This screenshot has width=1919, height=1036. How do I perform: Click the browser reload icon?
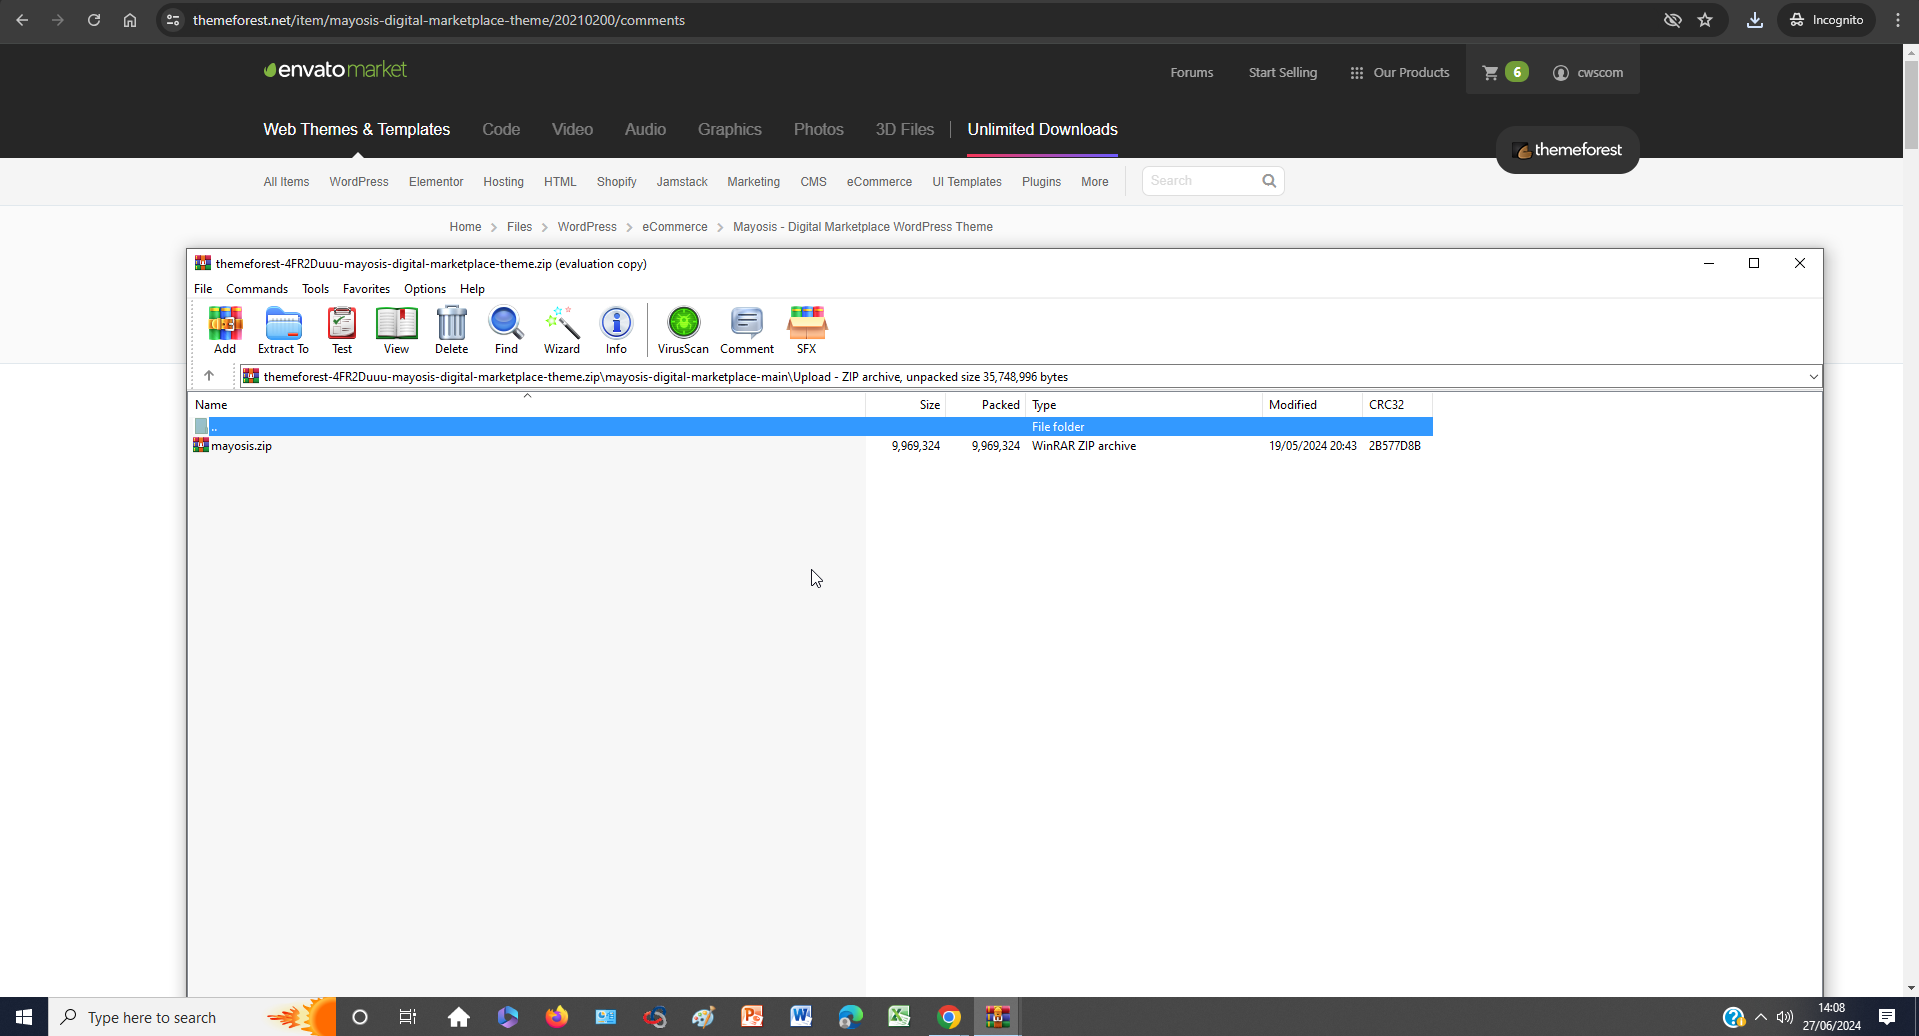[94, 20]
